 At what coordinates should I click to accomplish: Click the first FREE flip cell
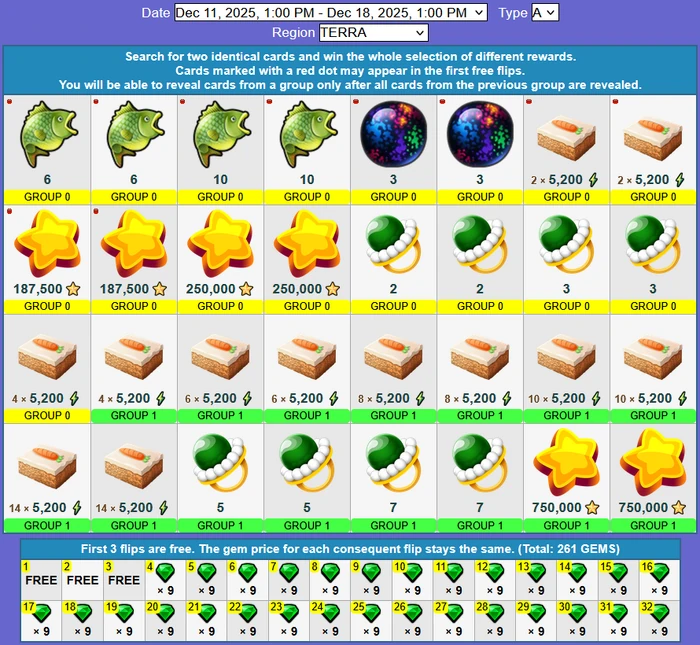coord(41,580)
